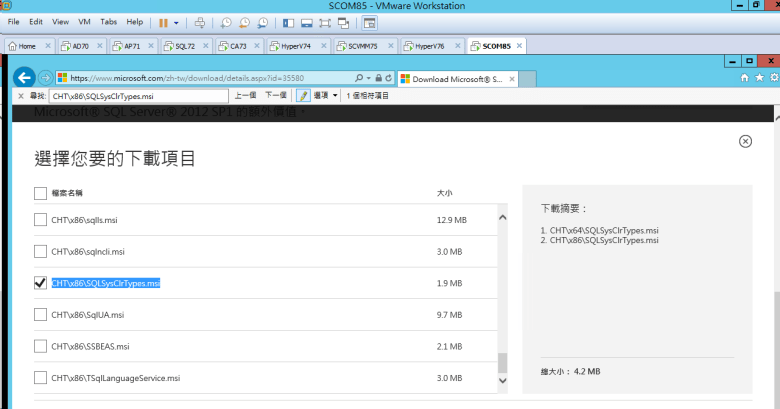Close the download selection dialog
Image resolution: width=780 pixels, height=409 pixels.
(x=745, y=142)
